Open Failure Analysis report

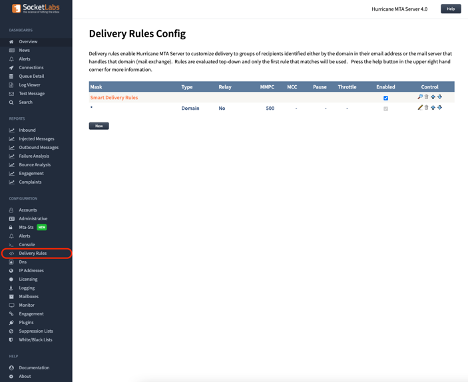34,156
